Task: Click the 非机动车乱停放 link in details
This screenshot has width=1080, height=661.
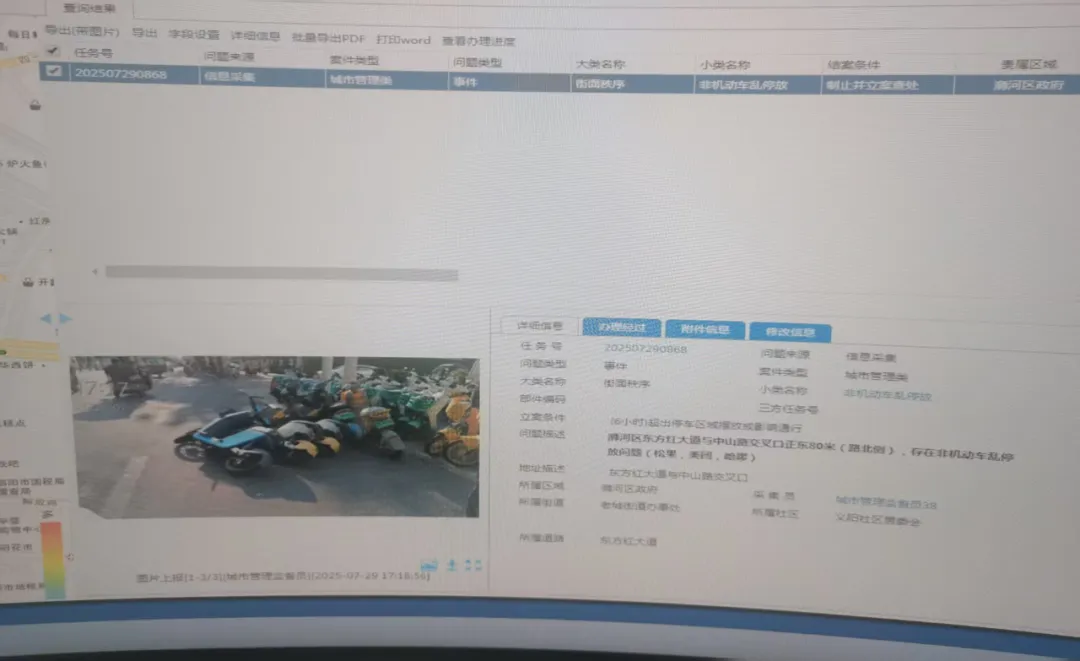Action: click(888, 395)
